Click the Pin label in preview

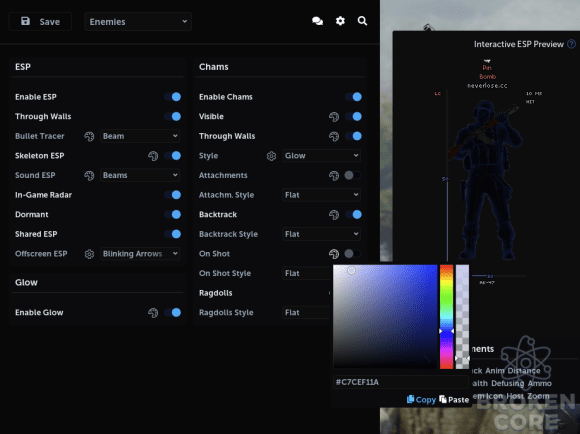pyautogui.click(x=487, y=68)
